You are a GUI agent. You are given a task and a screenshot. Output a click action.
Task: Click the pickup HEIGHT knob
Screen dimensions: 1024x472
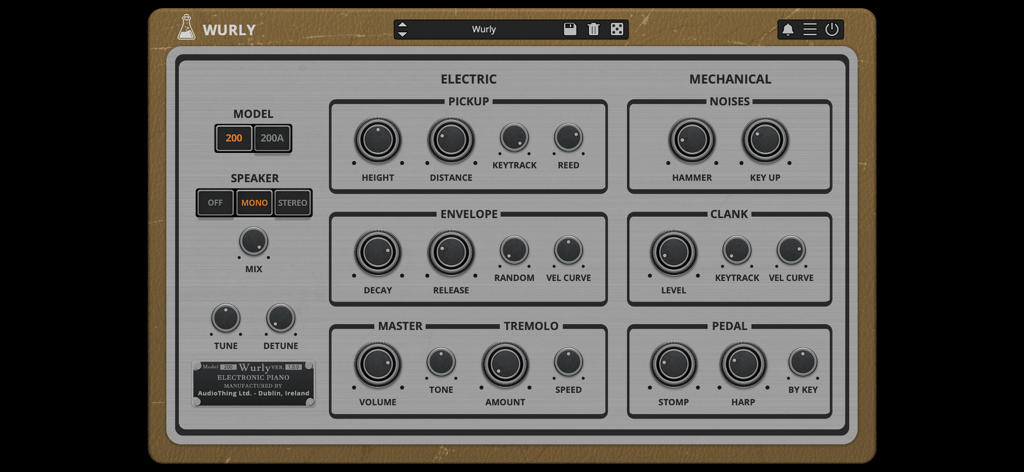pyautogui.click(x=377, y=140)
